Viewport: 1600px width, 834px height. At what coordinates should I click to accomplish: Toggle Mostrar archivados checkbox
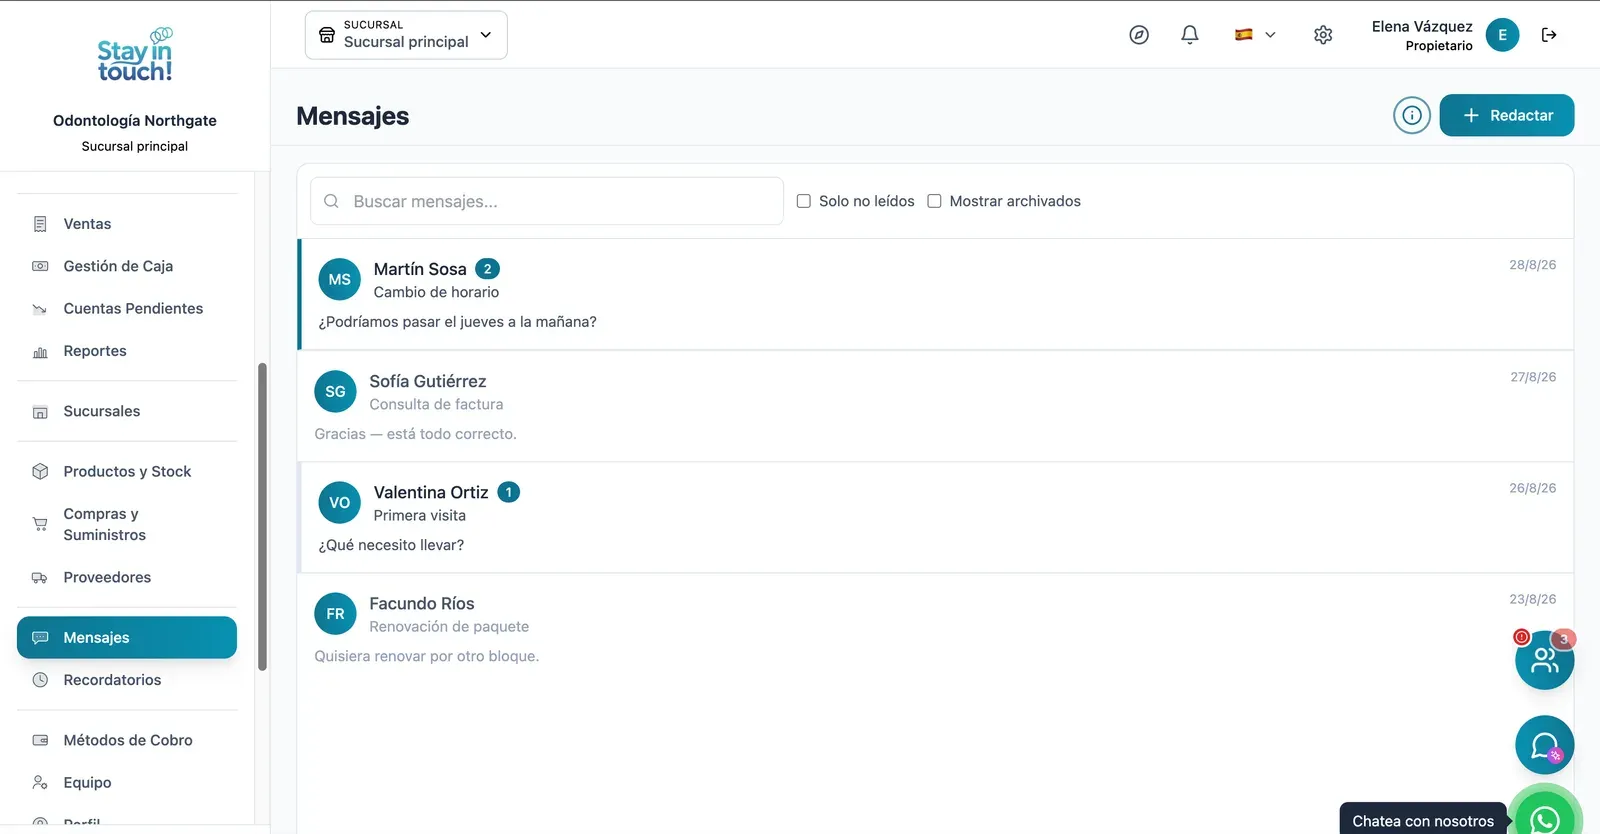(934, 201)
